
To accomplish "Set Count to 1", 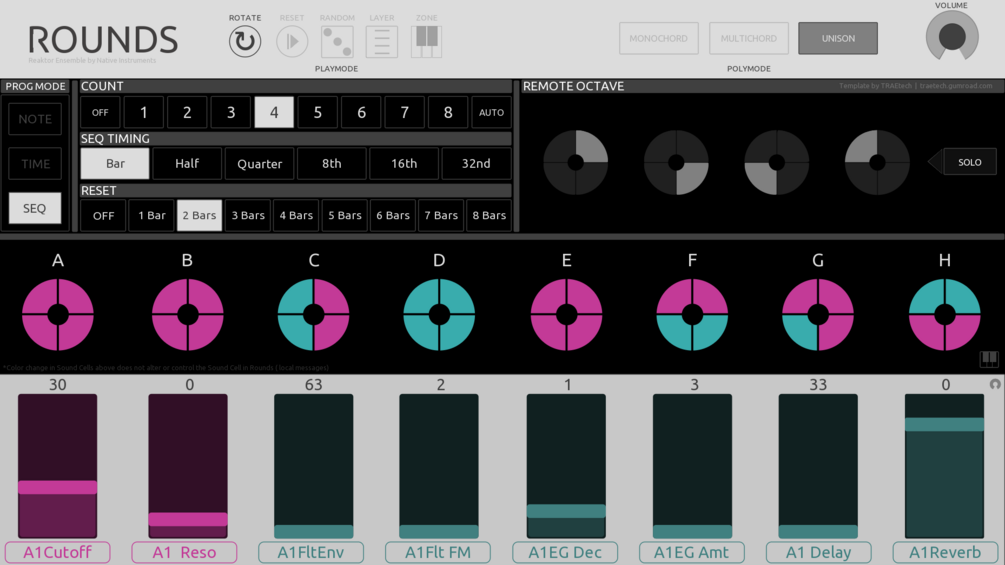I will coord(144,112).
